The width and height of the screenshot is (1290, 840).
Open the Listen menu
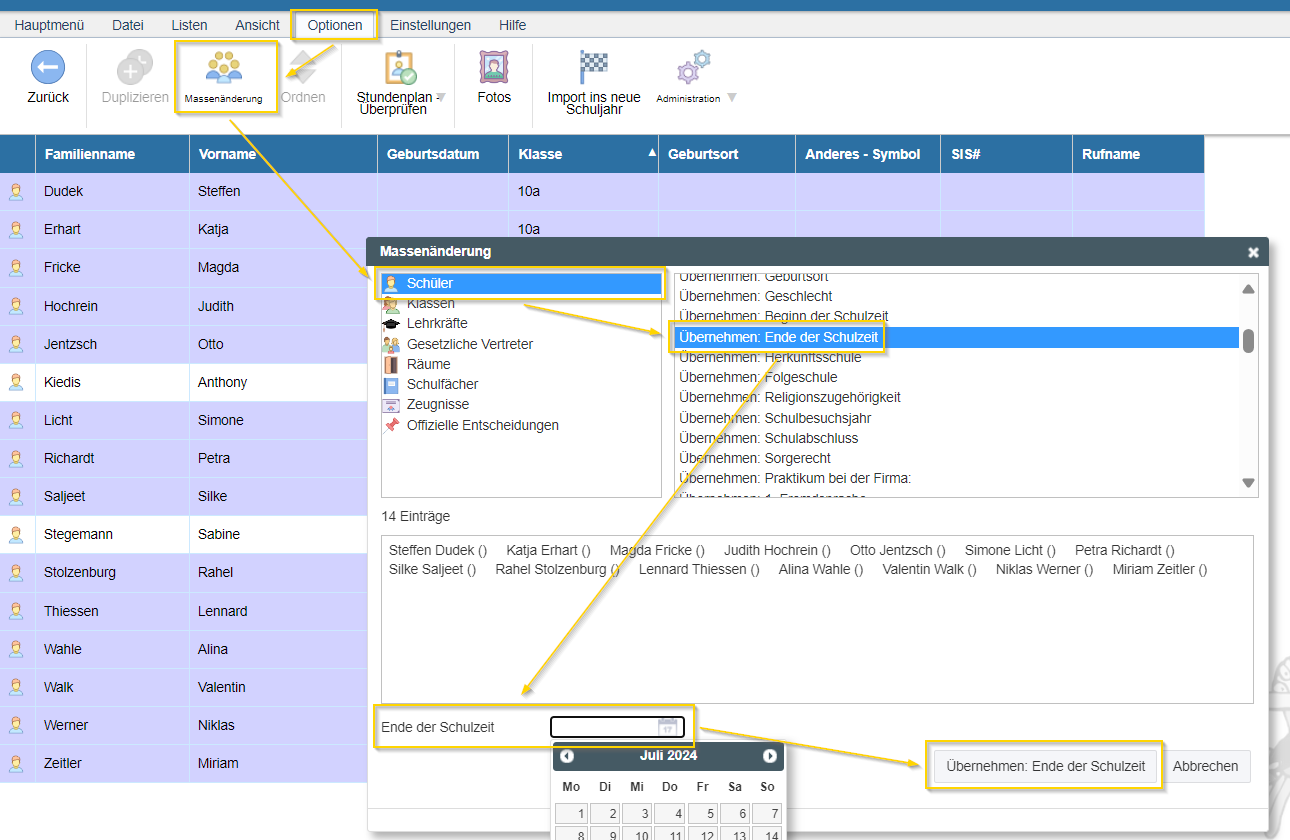[190, 25]
